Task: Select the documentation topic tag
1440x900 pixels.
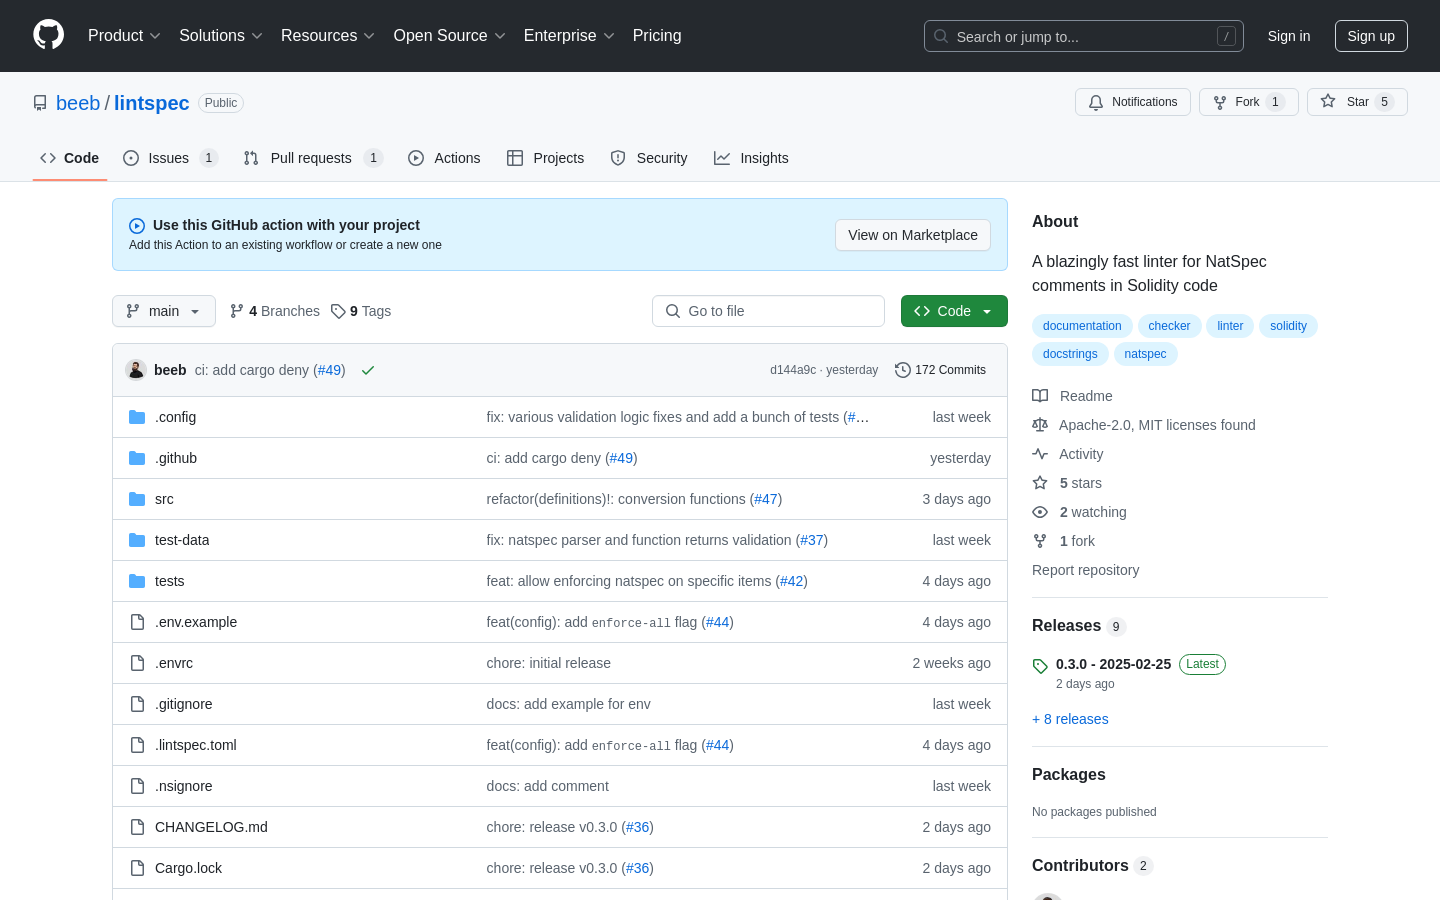Action: pyautogui.click(x=1082, y=326)
